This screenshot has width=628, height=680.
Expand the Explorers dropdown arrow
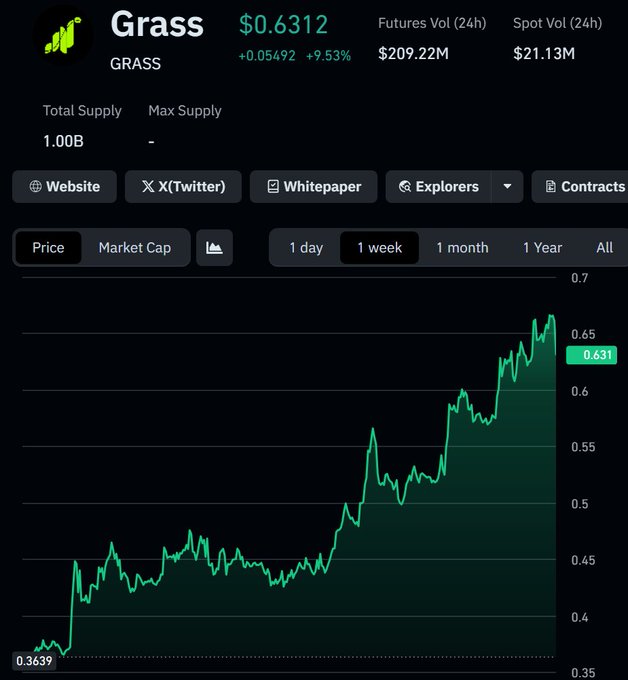click(x=507, y=186)
